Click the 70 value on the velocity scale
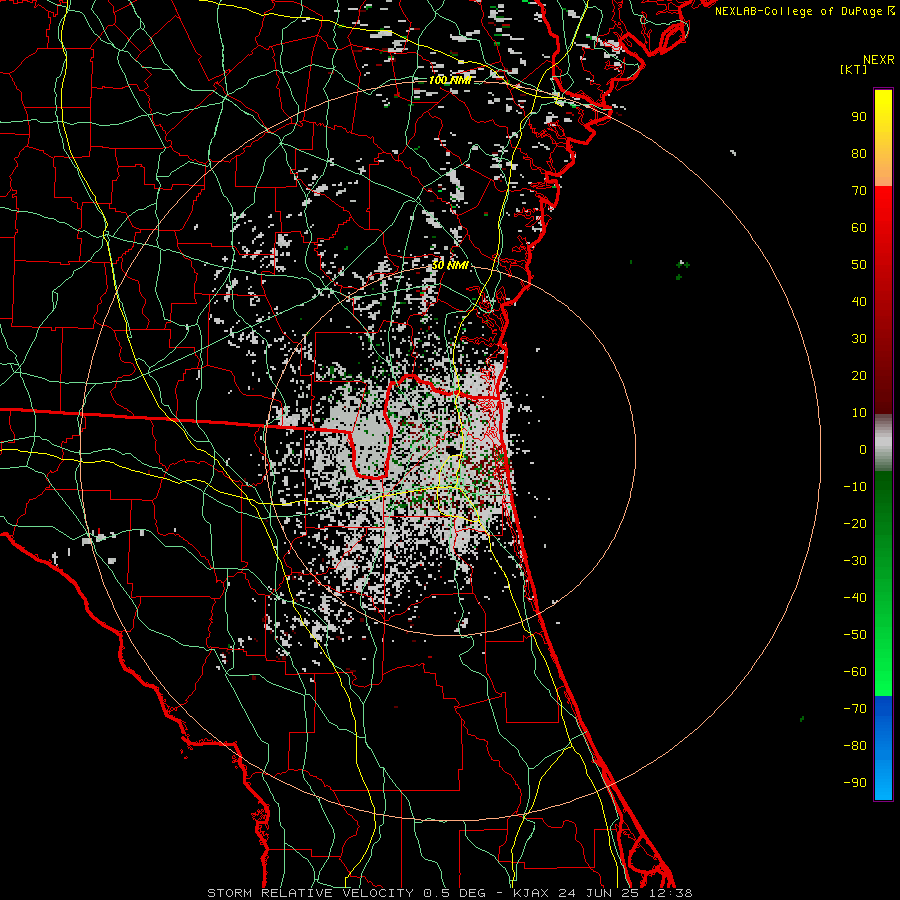Screen dimensions: 900x900 click(859, 191)
